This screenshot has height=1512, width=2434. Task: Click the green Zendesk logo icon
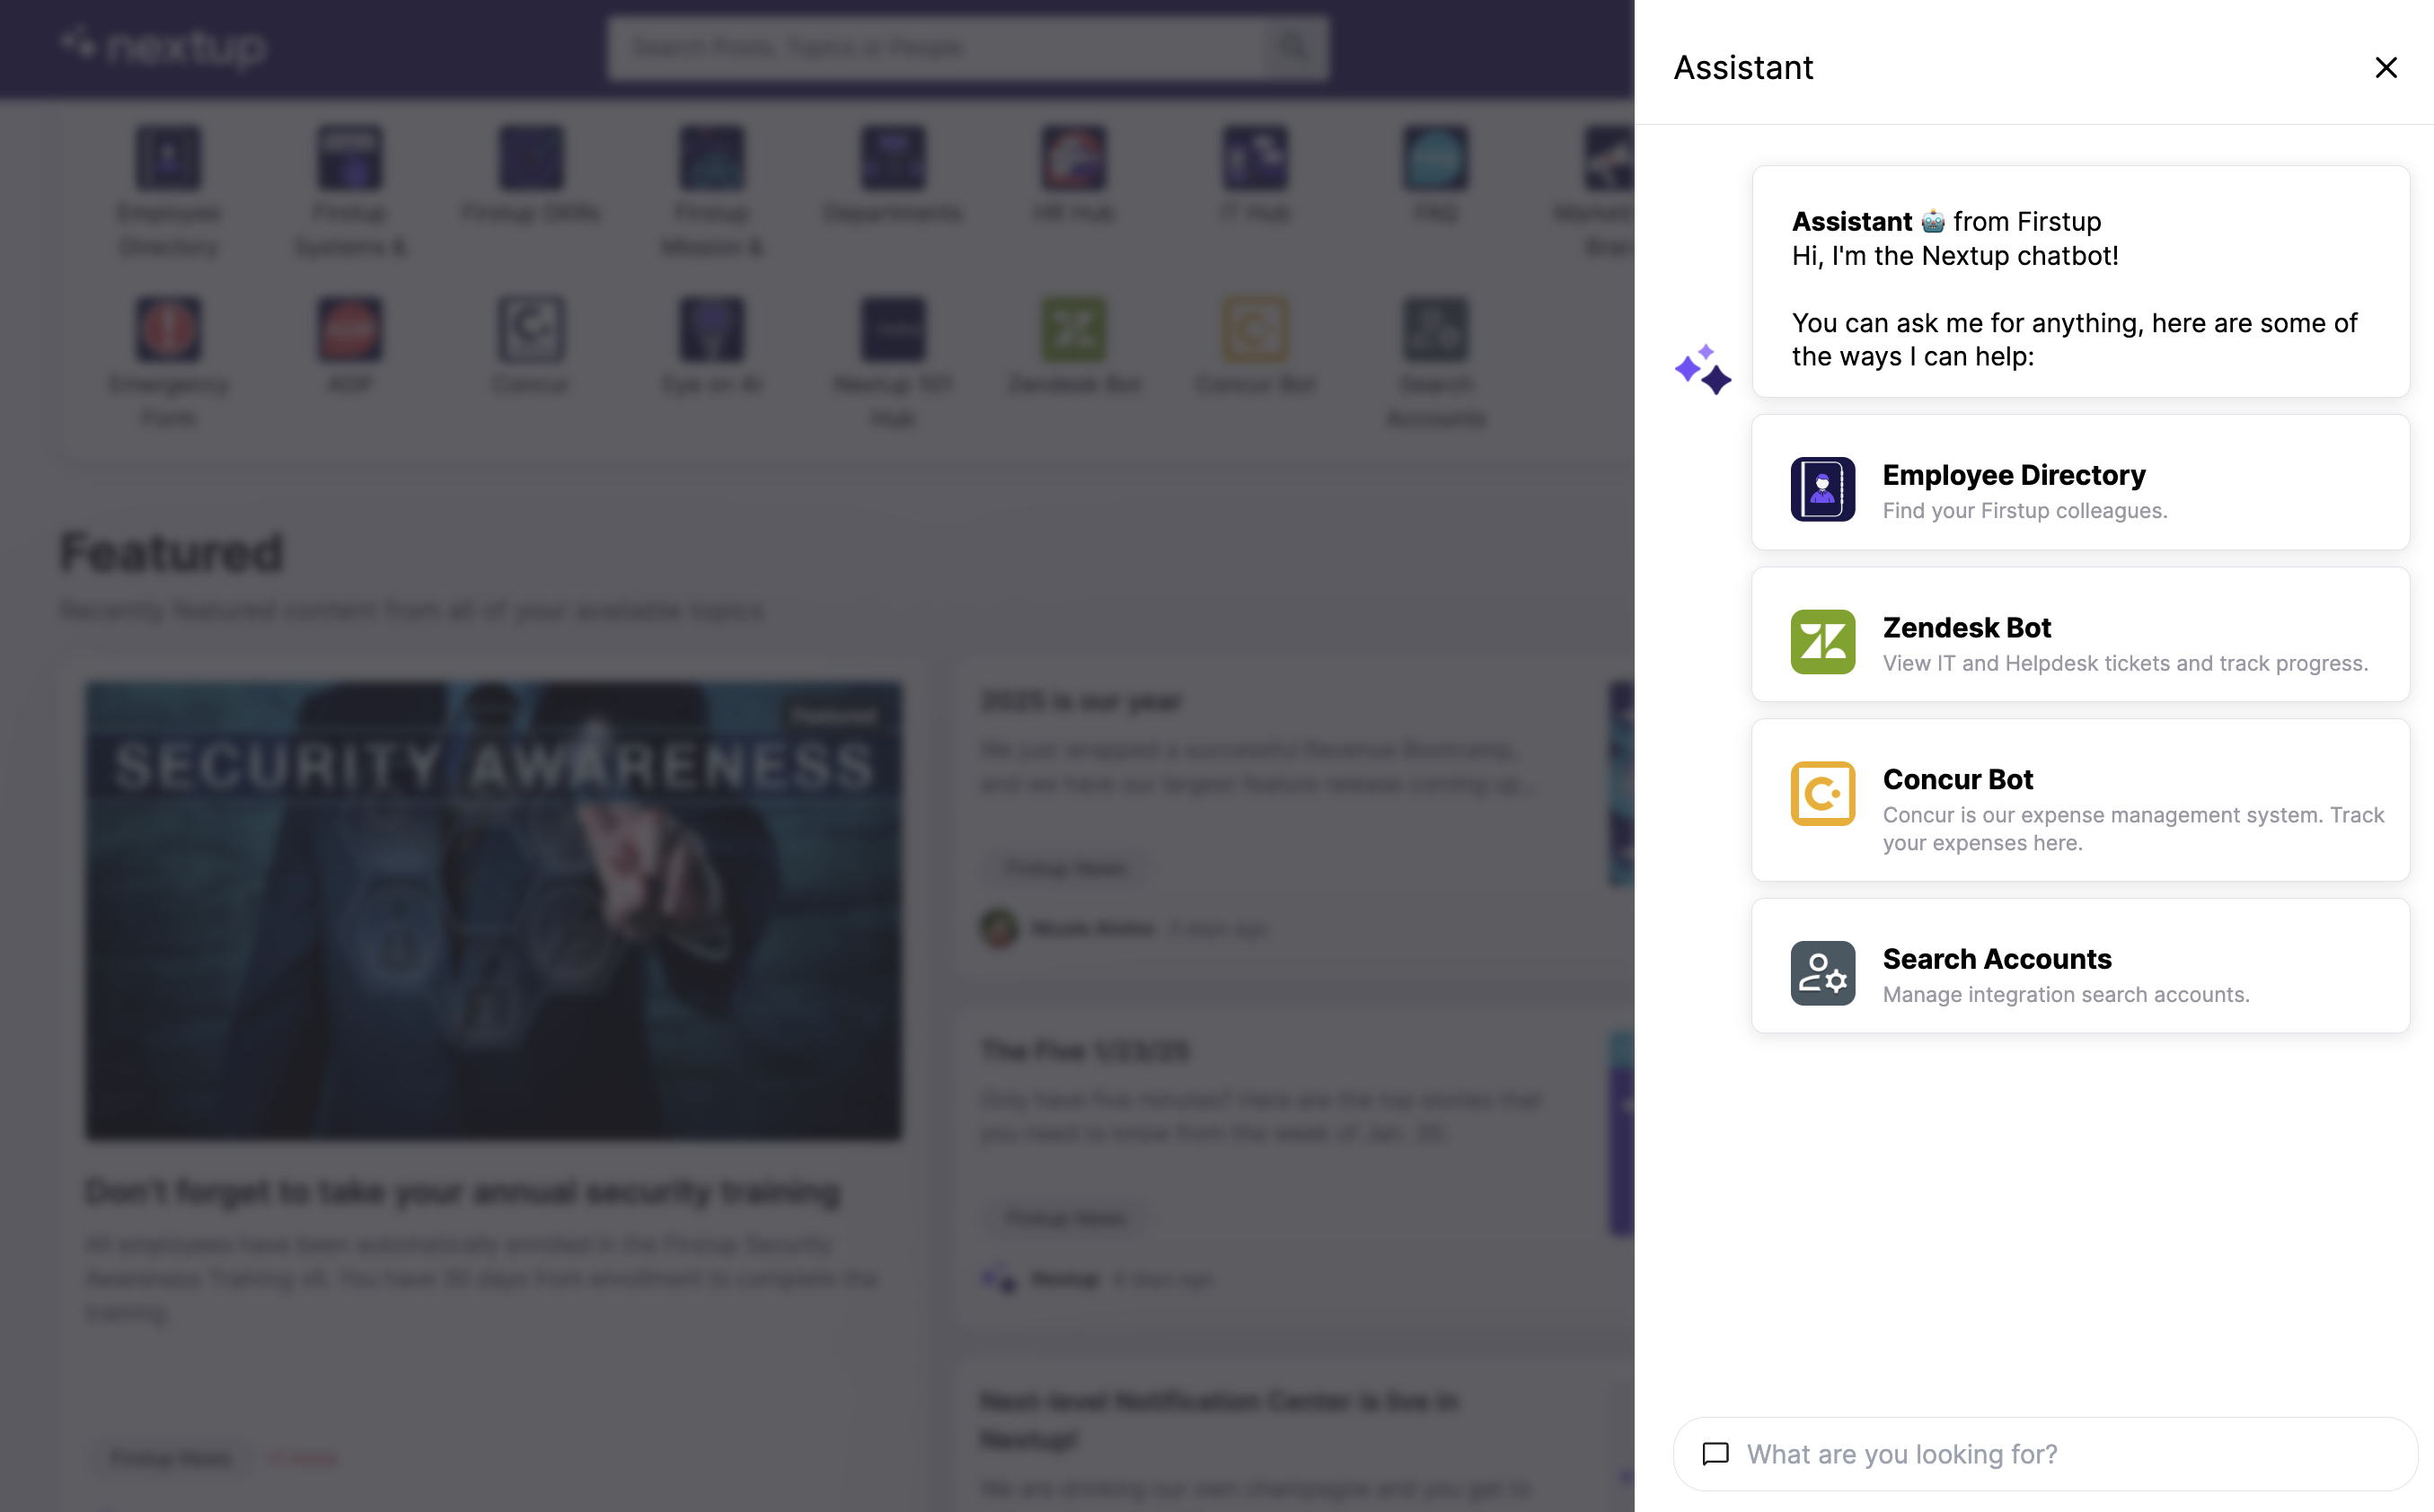pyautogui.click(x=1822, y=642)
